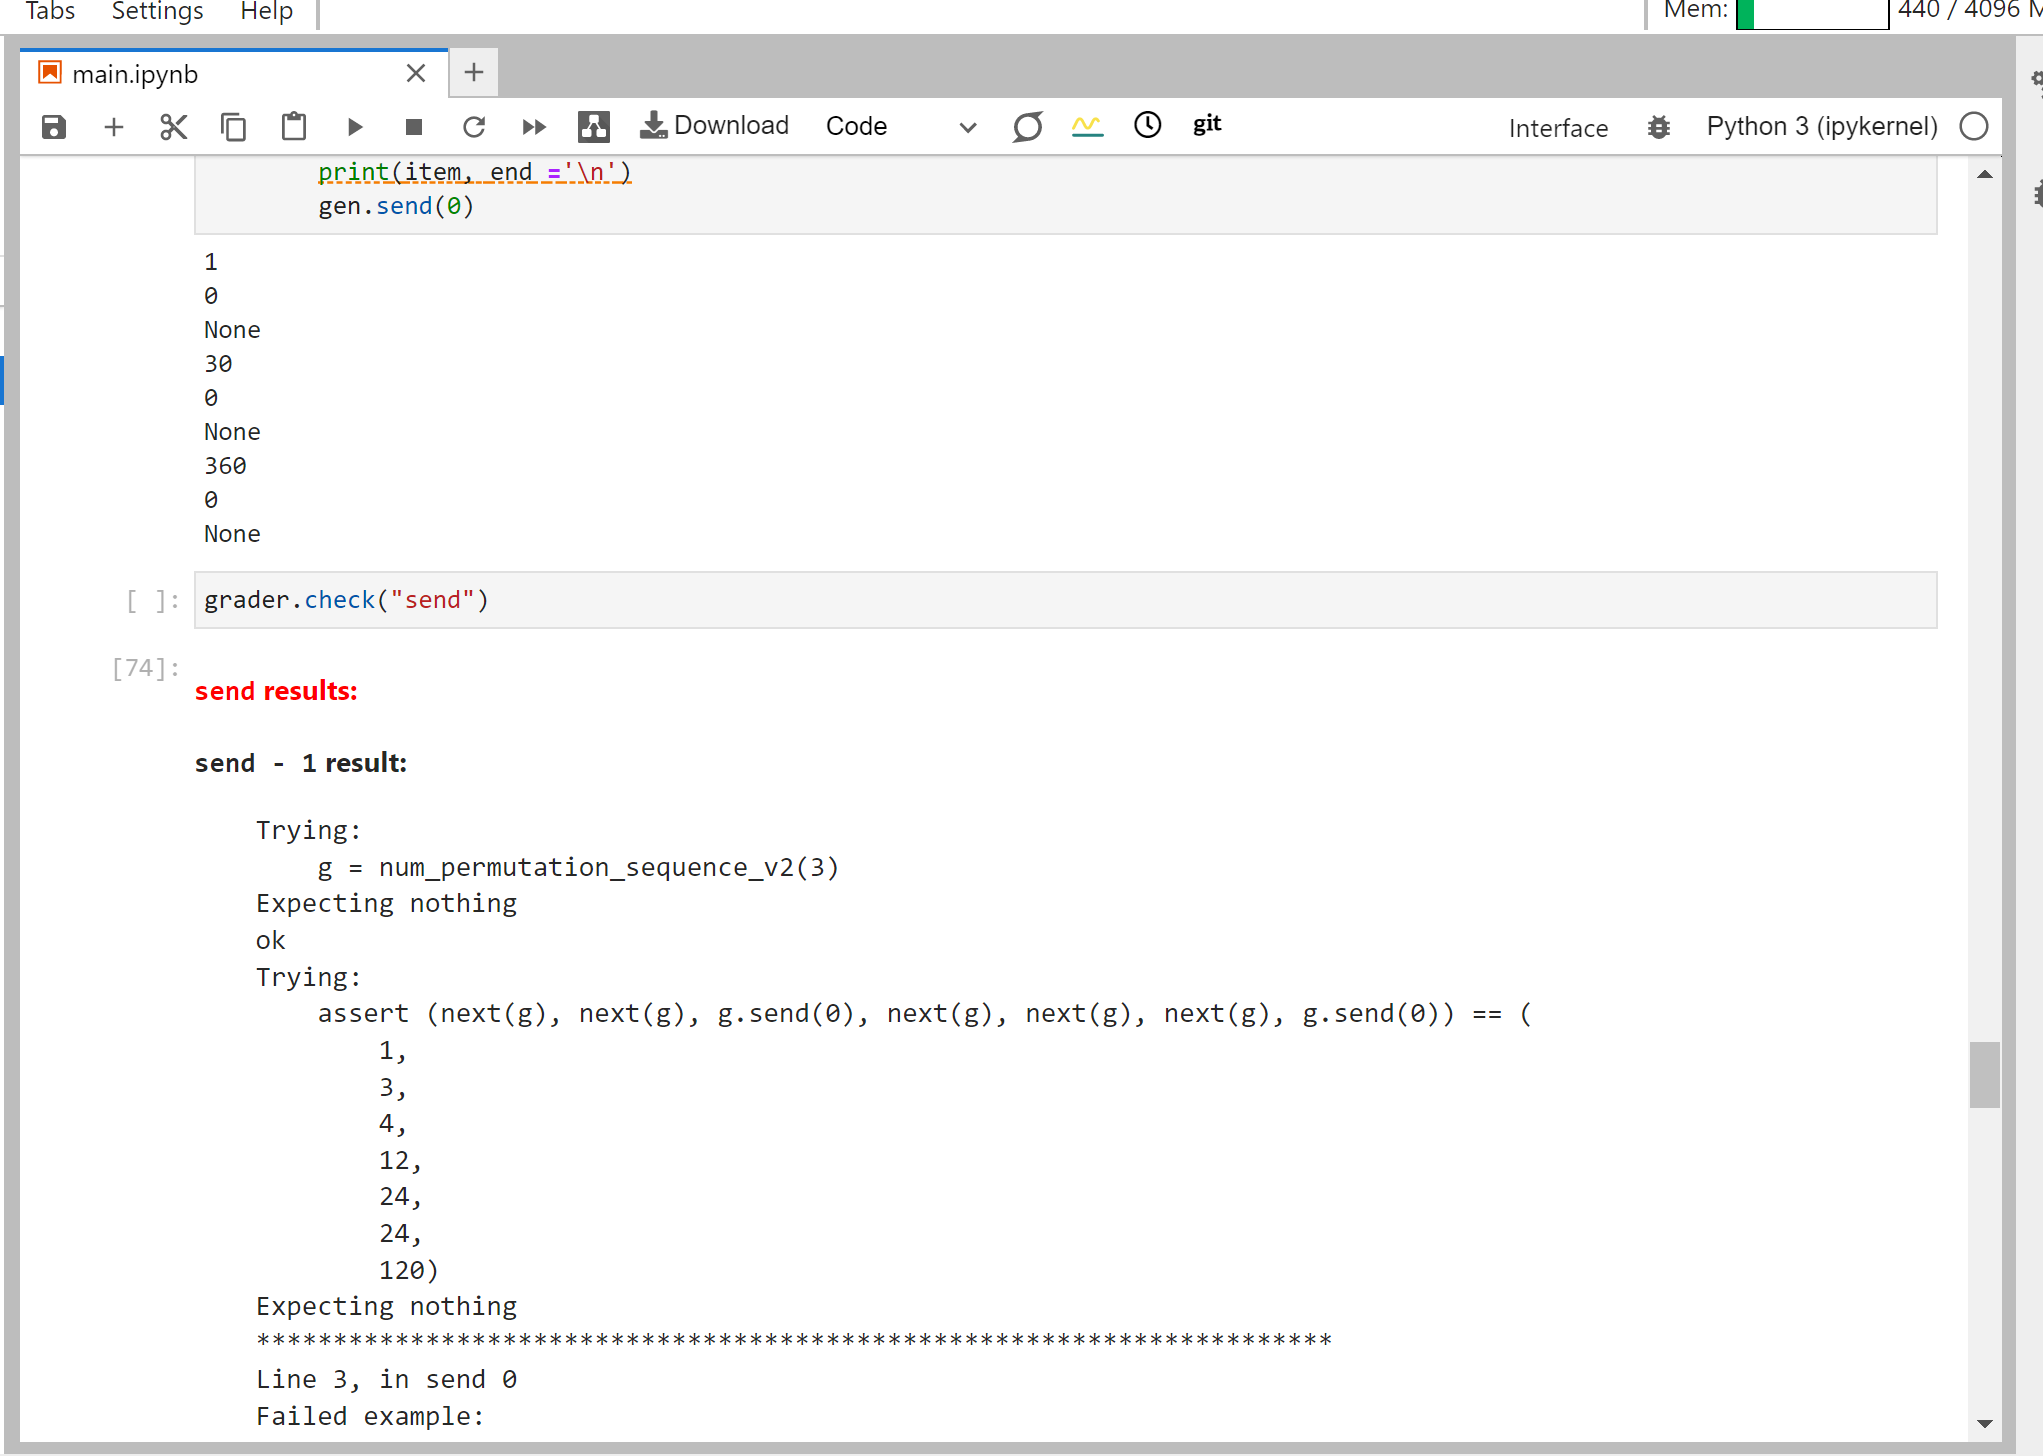Paste cell from the clipboard
Screen dimensions: 2043x1456
click(293, 127)
